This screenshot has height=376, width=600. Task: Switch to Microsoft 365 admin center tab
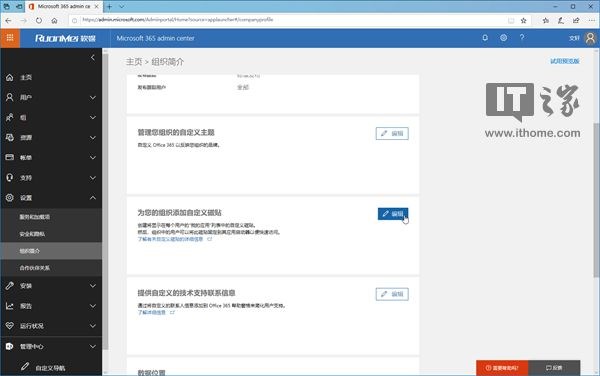click(x=64, y=7)
